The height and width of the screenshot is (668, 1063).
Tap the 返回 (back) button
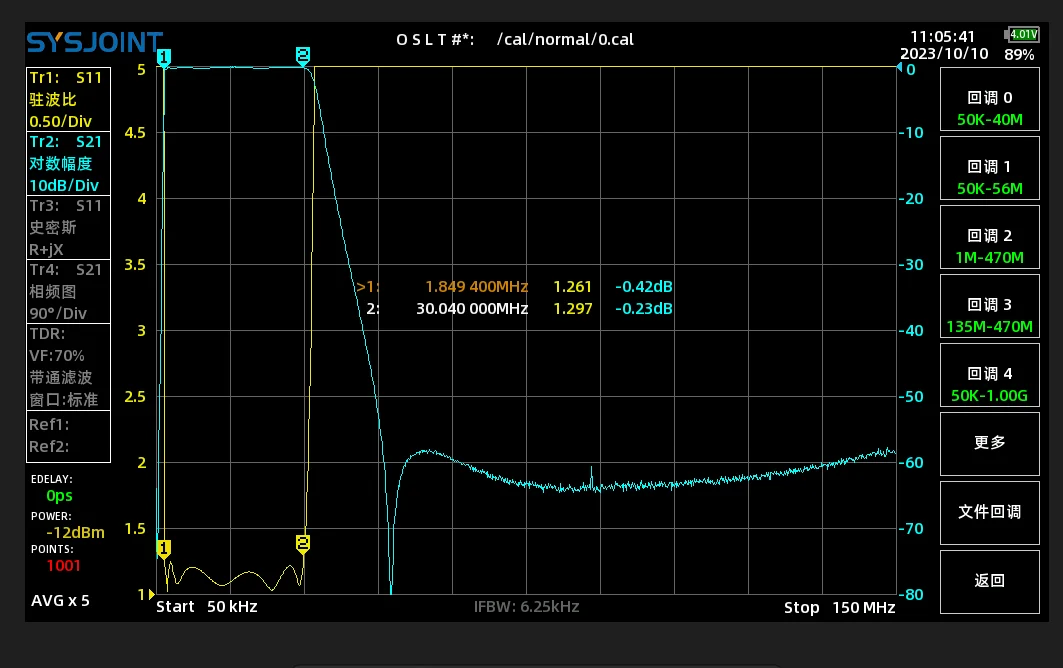click(x=989, y=582)
